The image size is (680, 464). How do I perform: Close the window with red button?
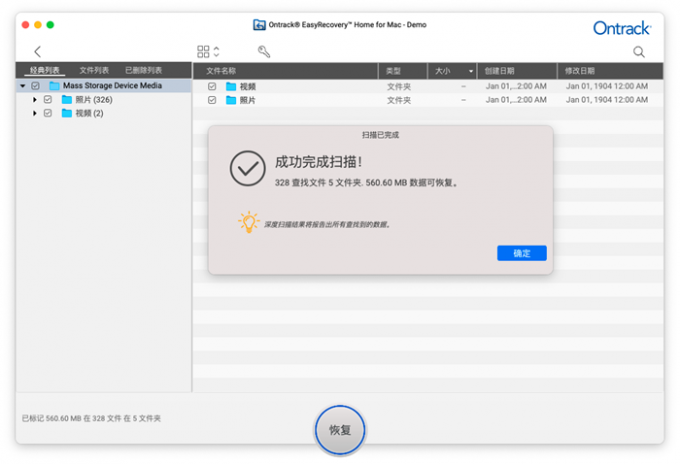tap(26, 25)
